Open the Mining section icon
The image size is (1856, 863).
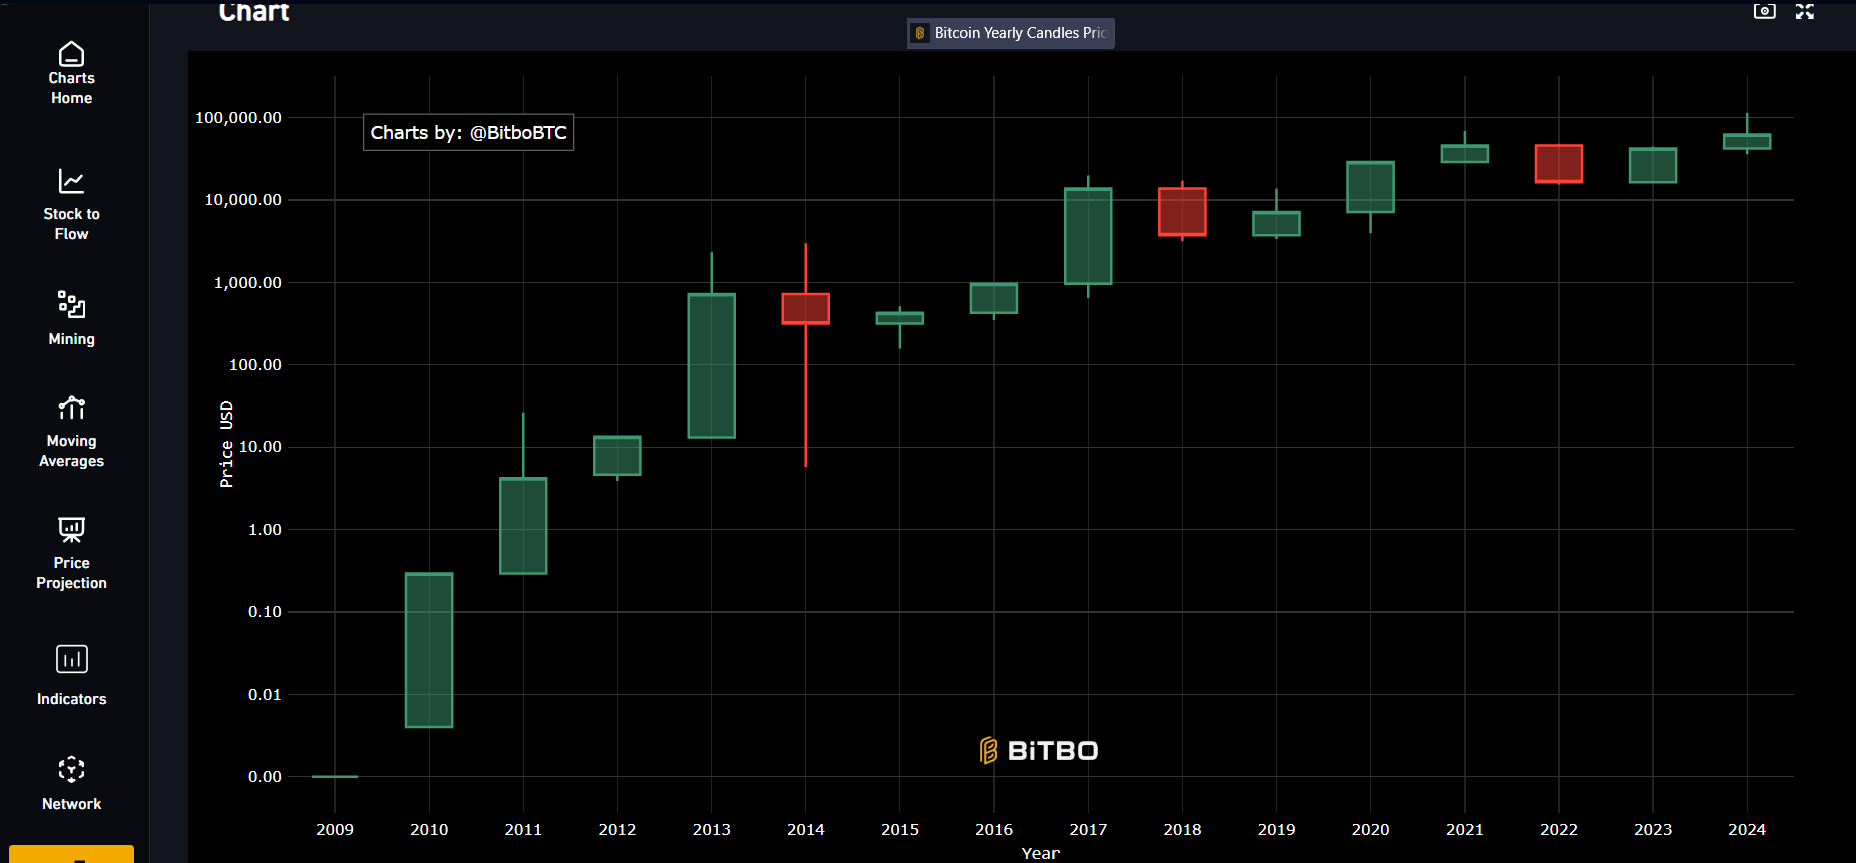[71, 304]
